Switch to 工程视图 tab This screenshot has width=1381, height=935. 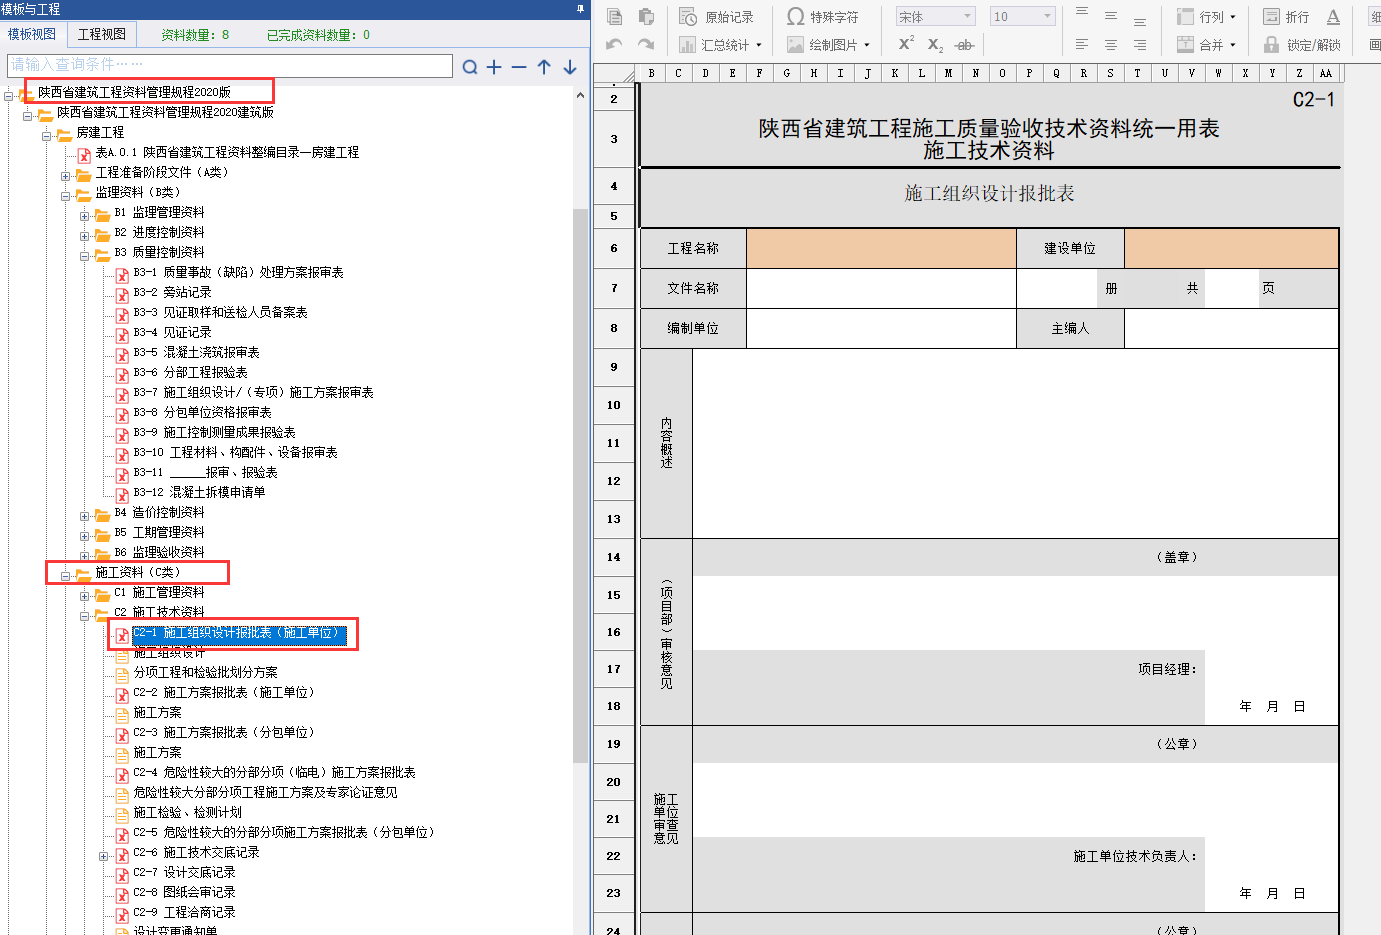pos(102,34)
